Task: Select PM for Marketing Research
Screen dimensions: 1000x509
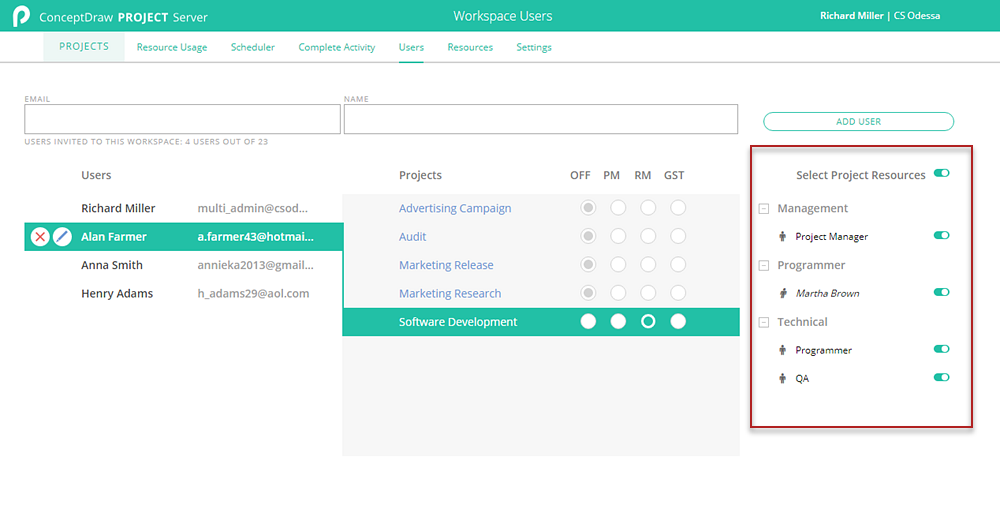Action: (618, 293)
